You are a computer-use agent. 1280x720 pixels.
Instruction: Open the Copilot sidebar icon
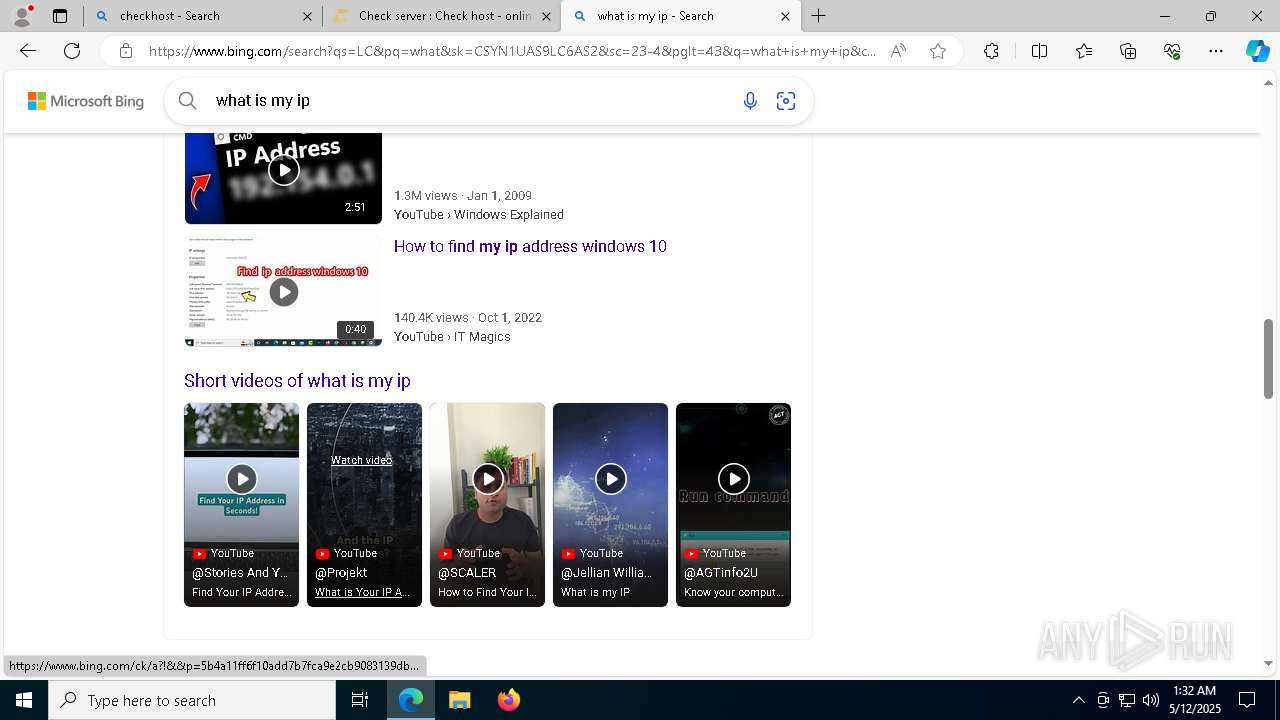pos(1257,51)
